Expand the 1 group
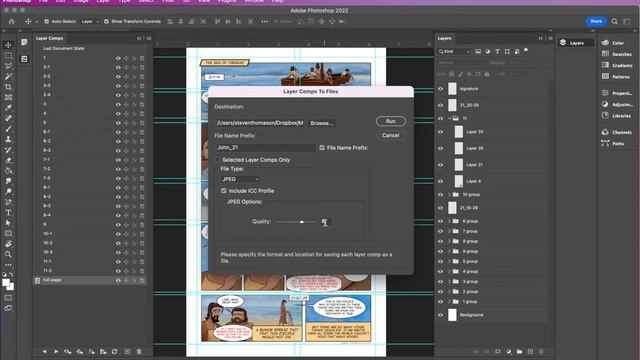The height and width of the screenshot is (360, 640). (x=449, y=302)
